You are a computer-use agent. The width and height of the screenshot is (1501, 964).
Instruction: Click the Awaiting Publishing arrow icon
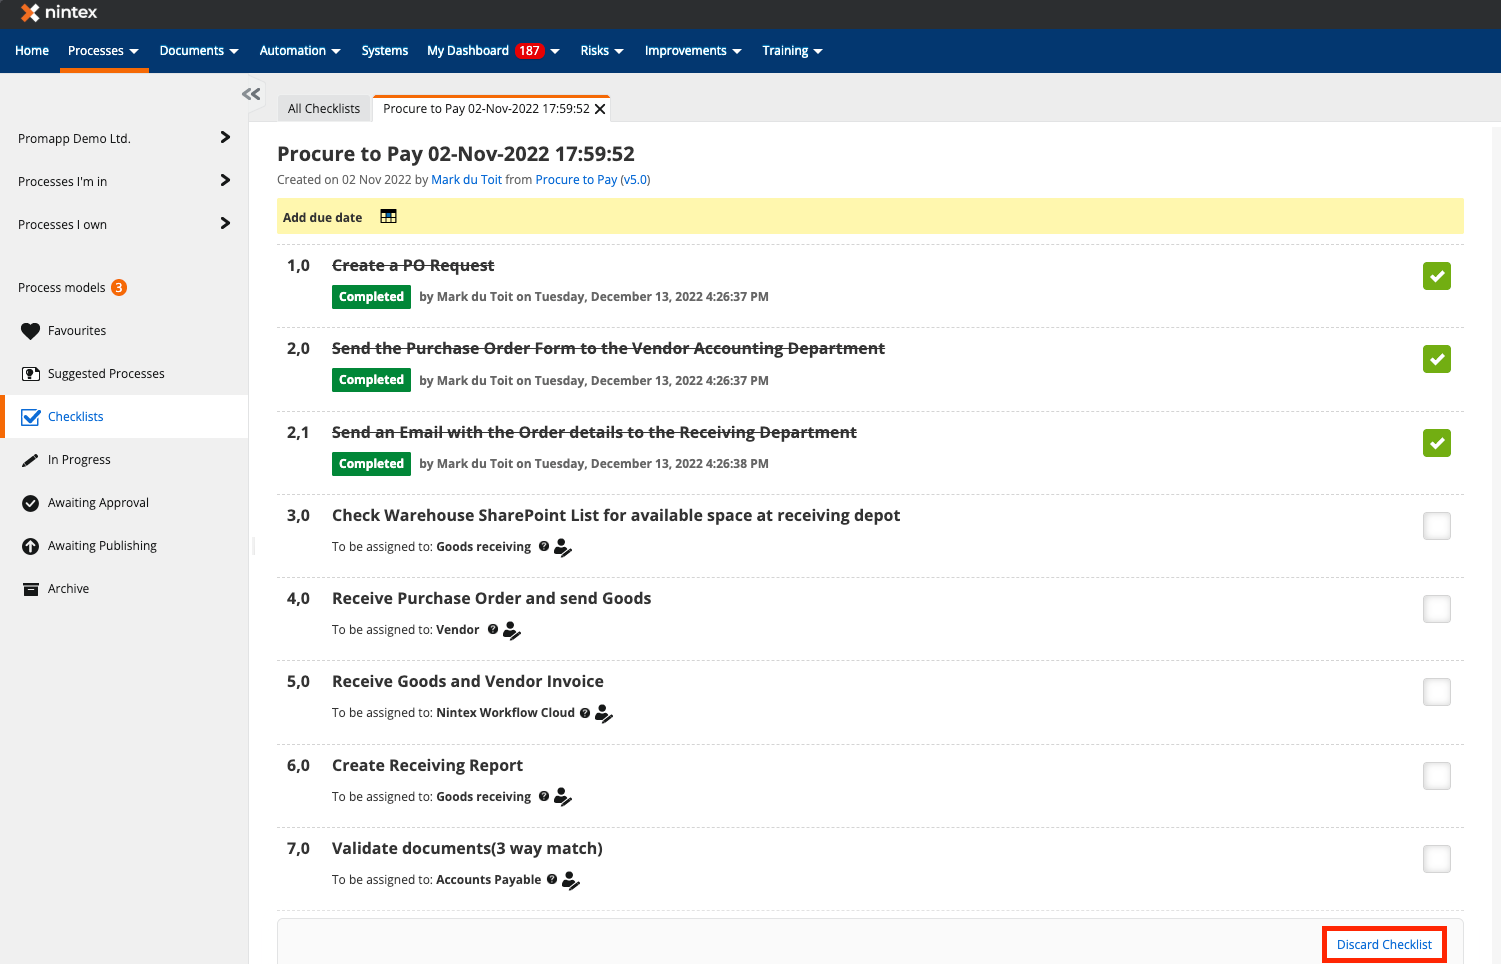[31, 546]
